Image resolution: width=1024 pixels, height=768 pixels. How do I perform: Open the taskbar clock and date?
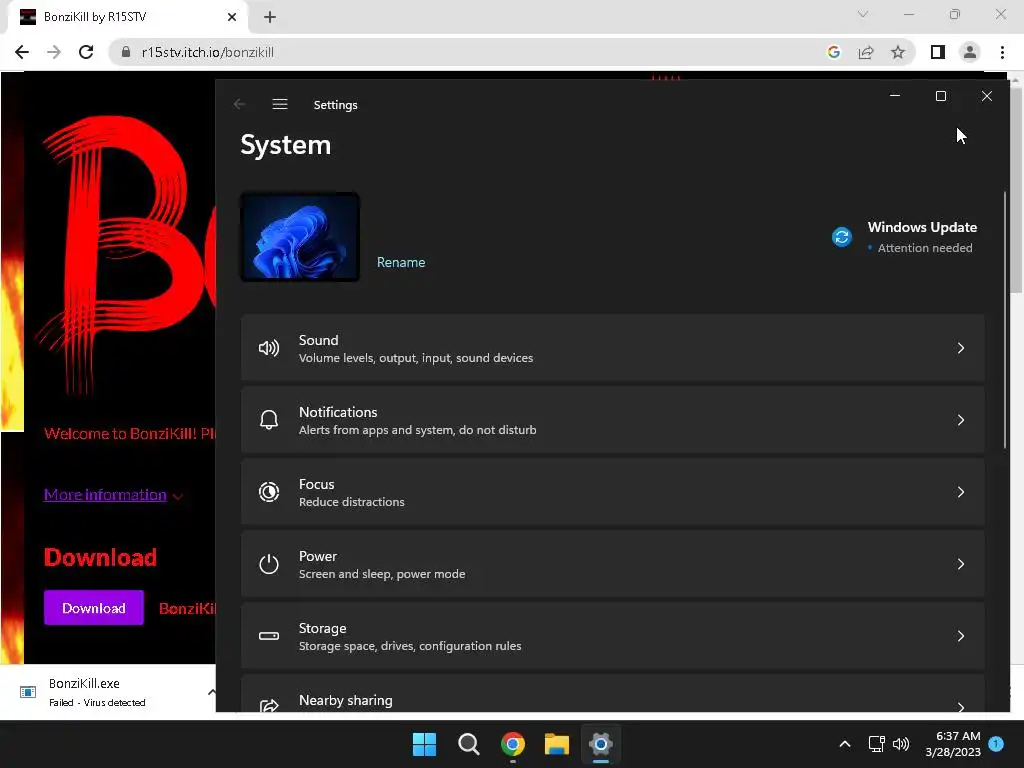953,744
